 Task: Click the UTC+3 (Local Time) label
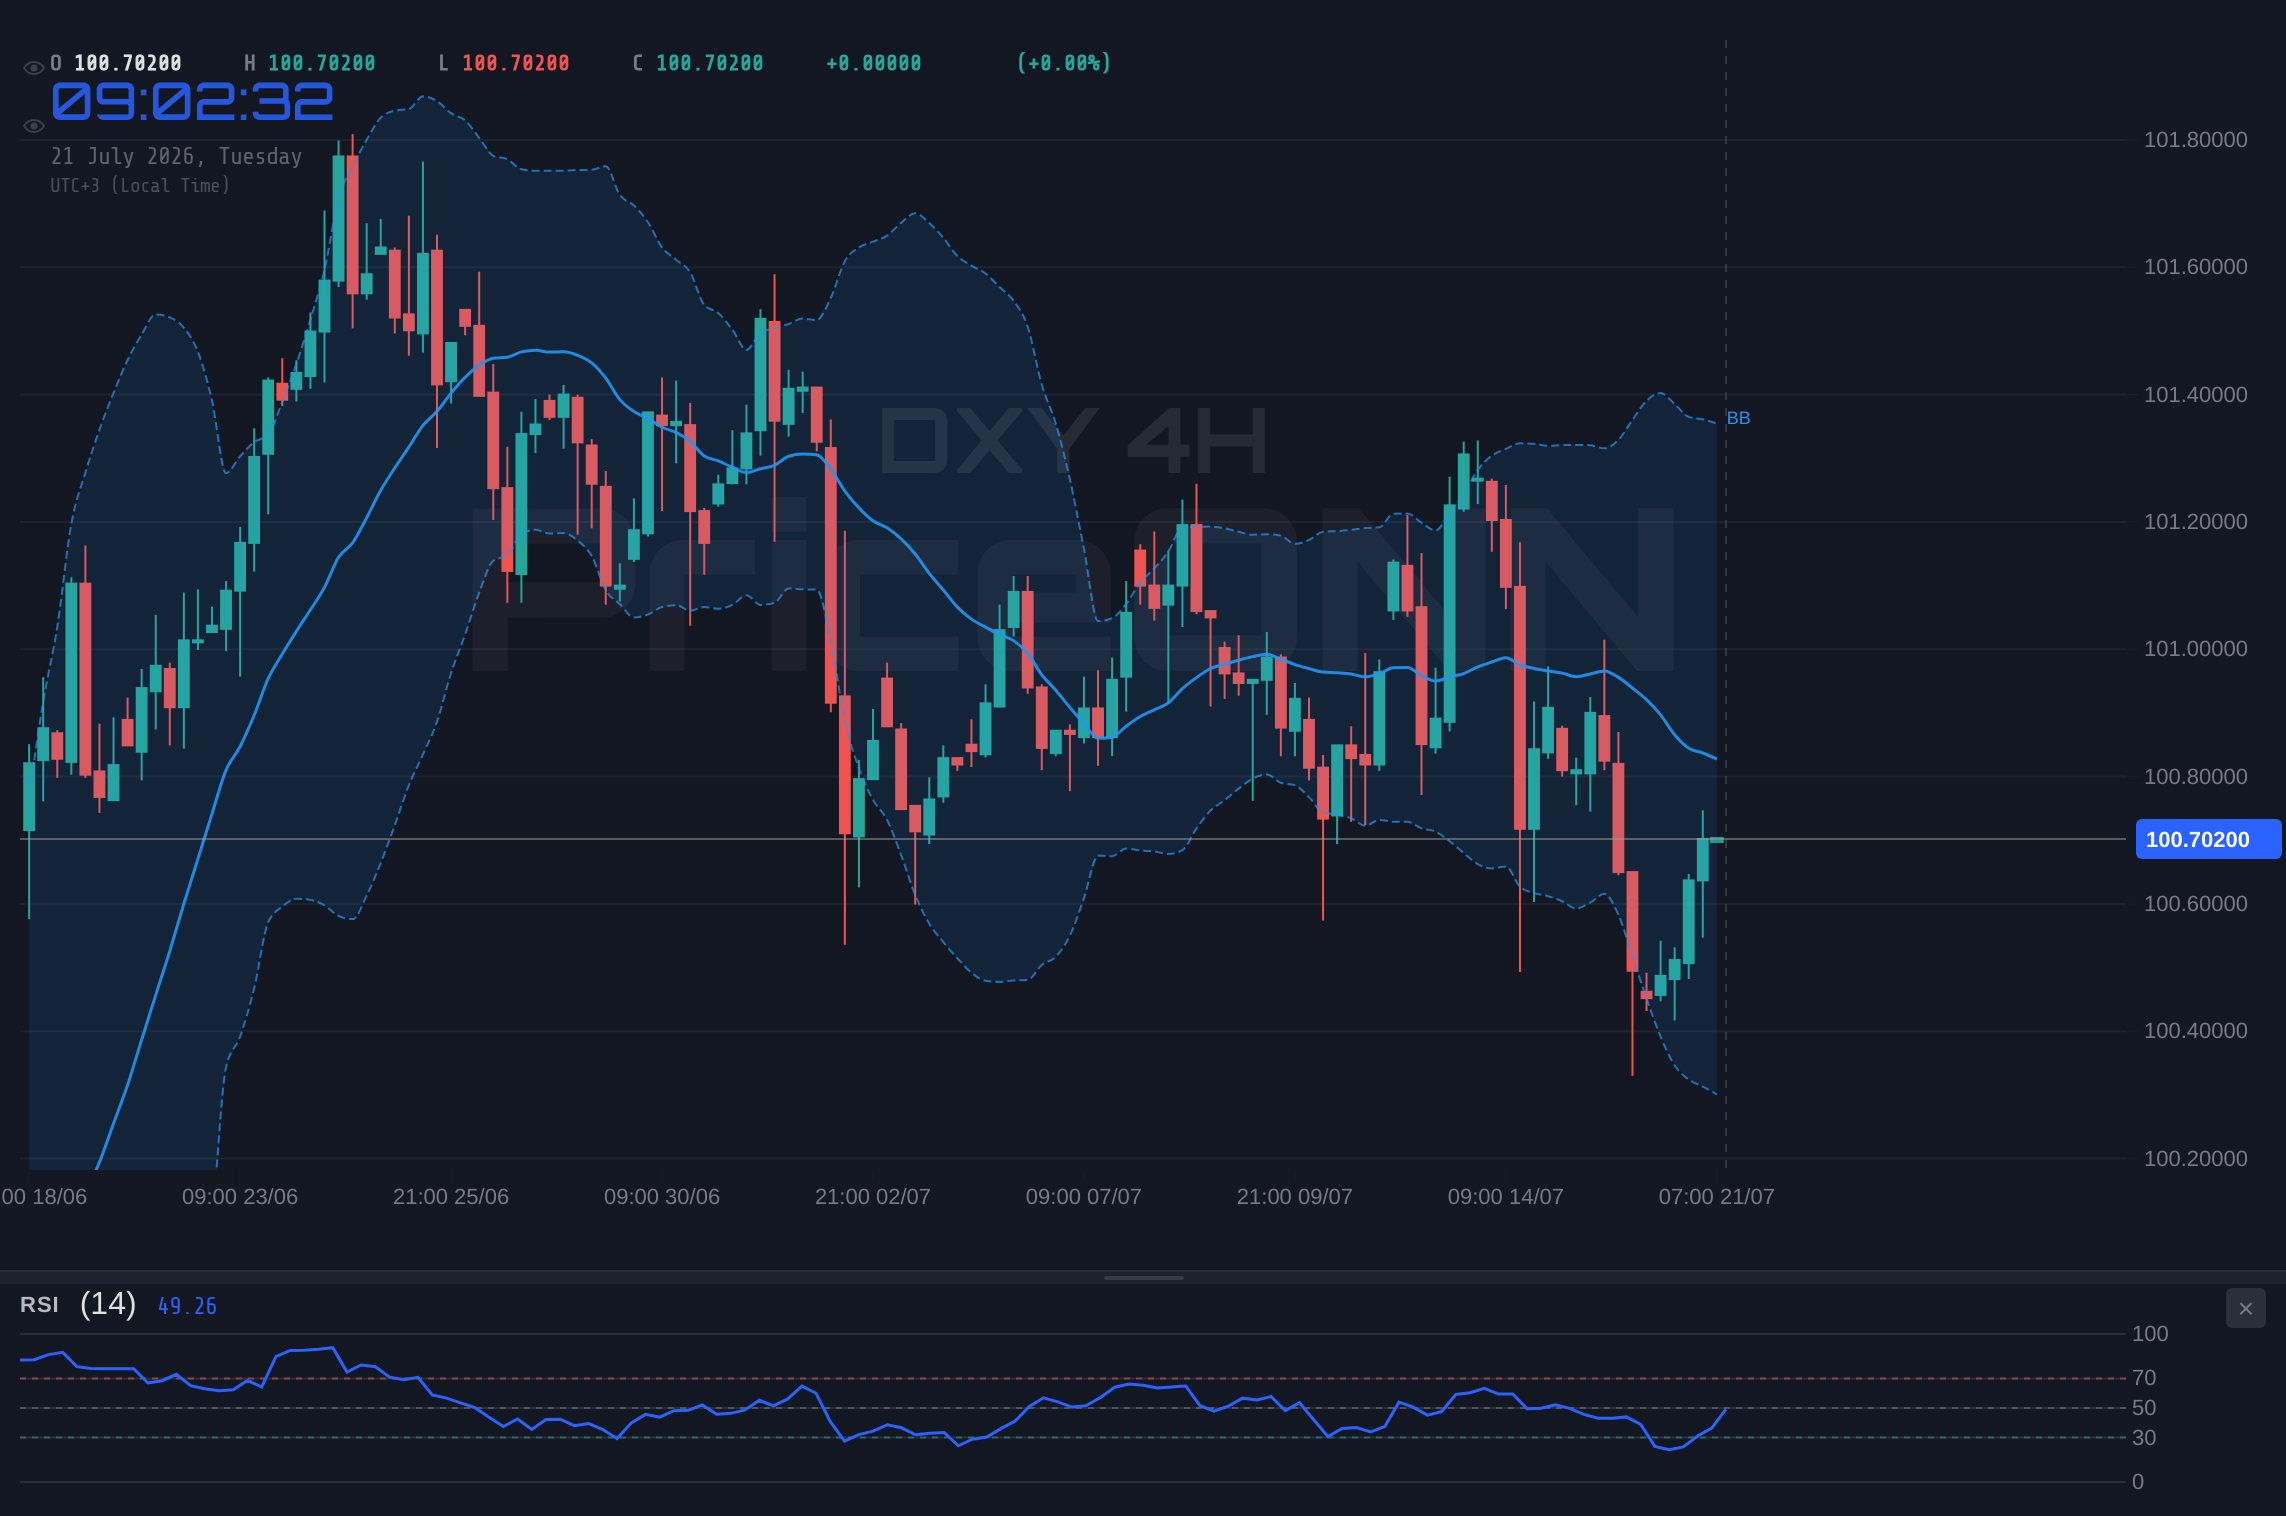140,185
